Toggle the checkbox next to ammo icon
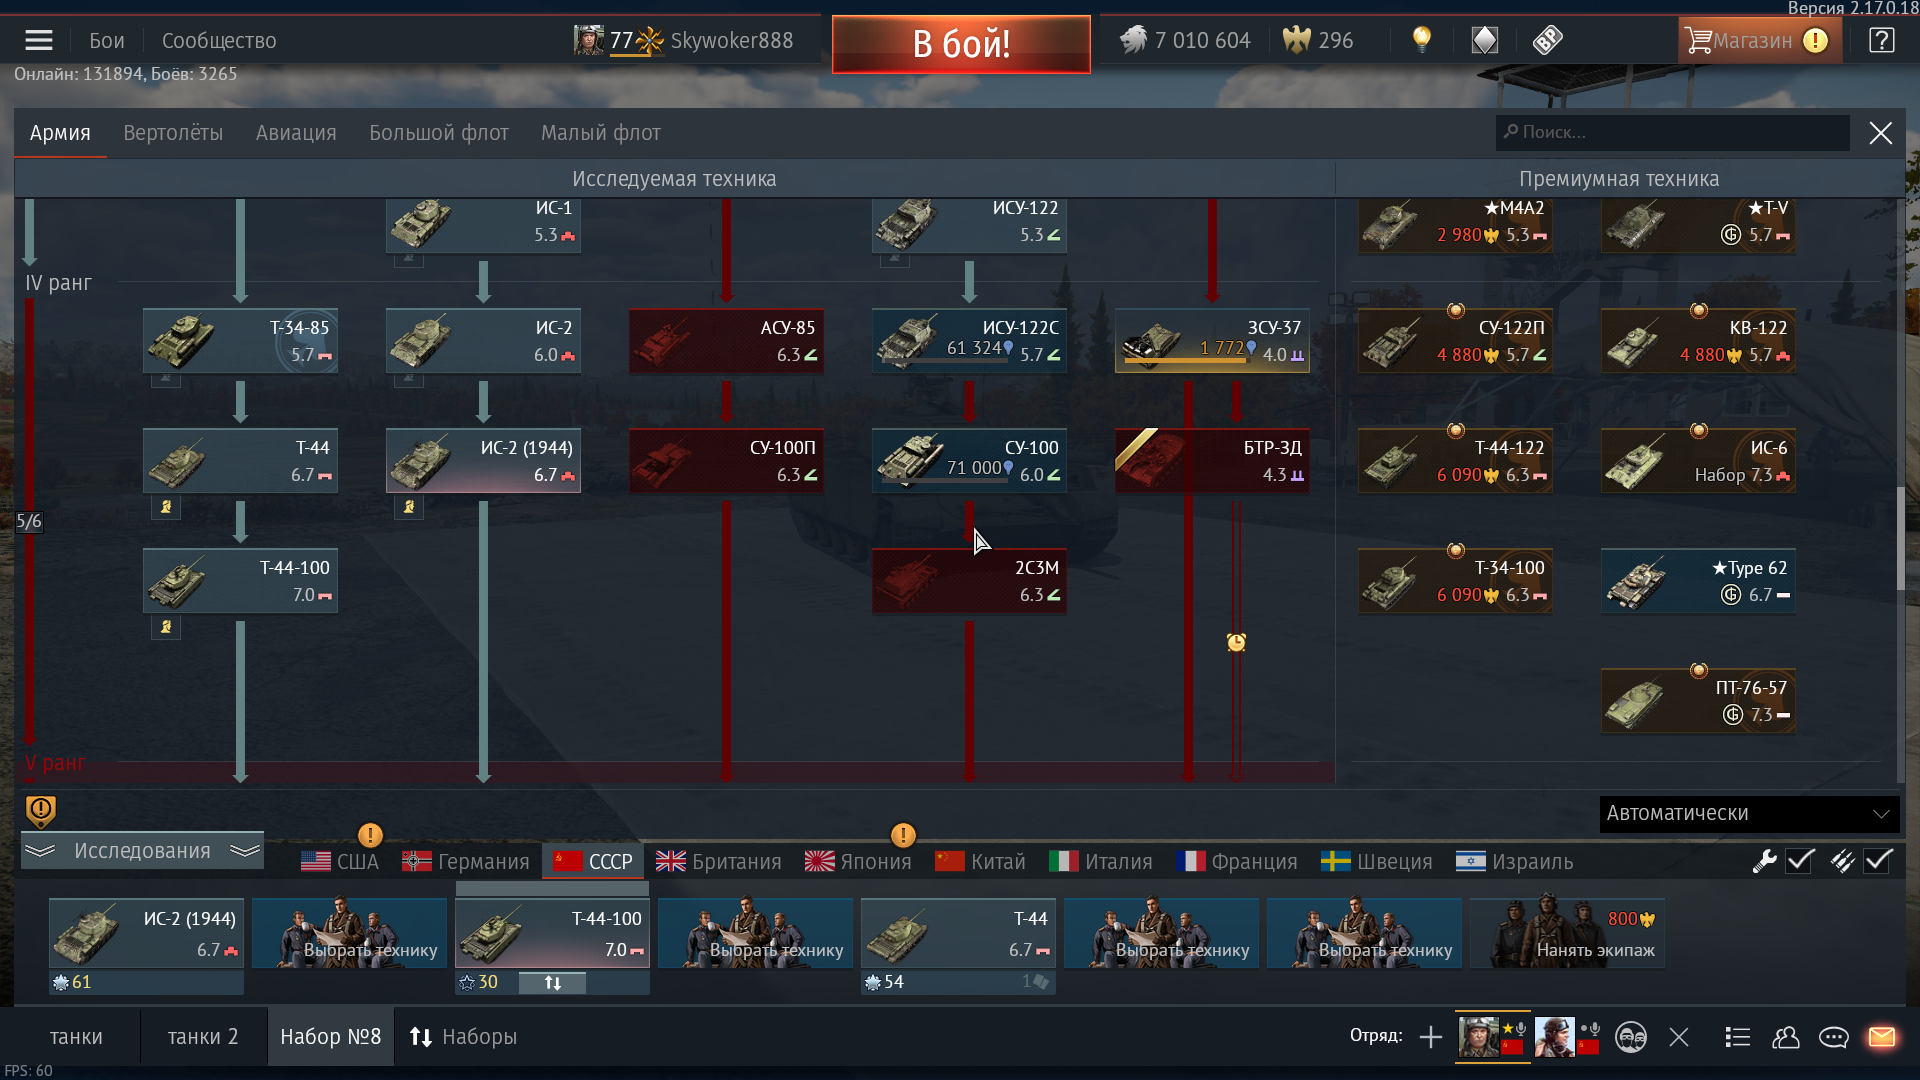Screen dimensions: 1920x1080 click(1878, 860)
